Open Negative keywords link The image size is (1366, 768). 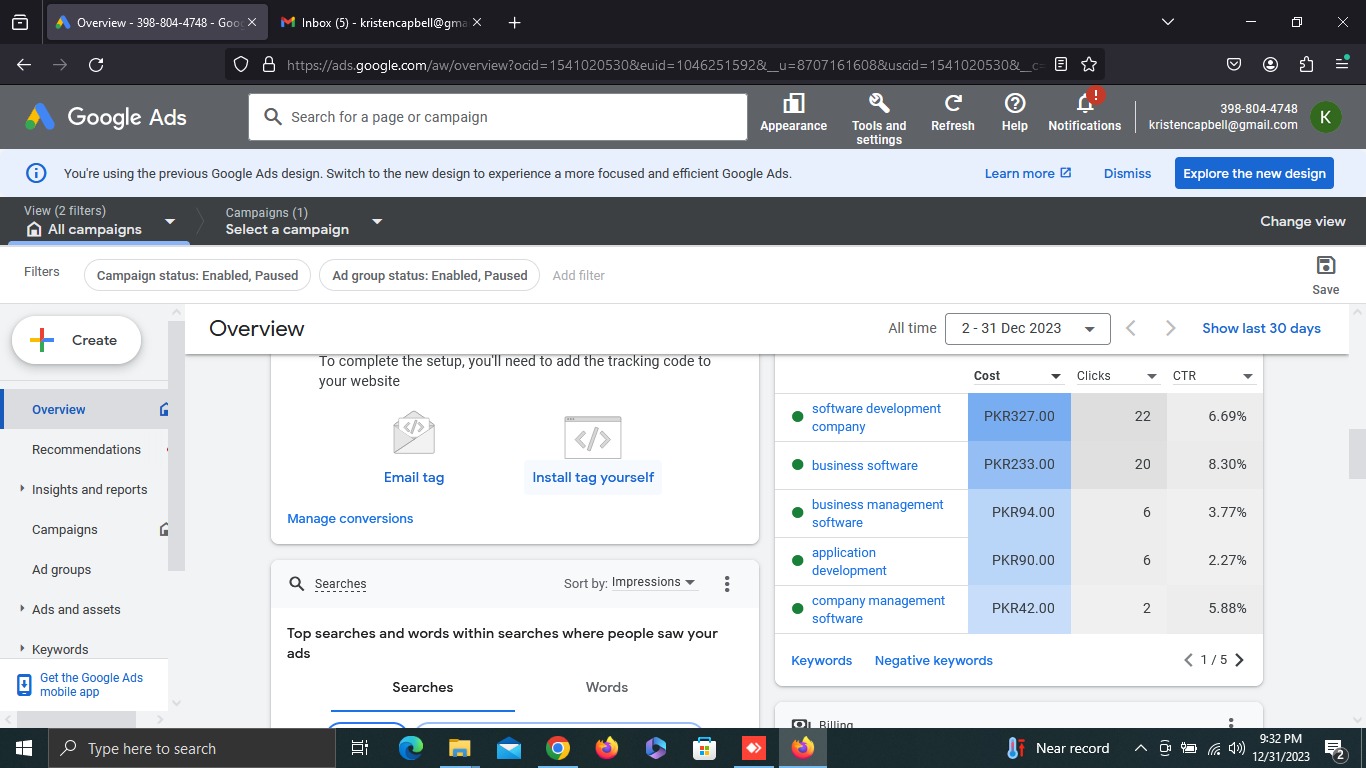934,660
